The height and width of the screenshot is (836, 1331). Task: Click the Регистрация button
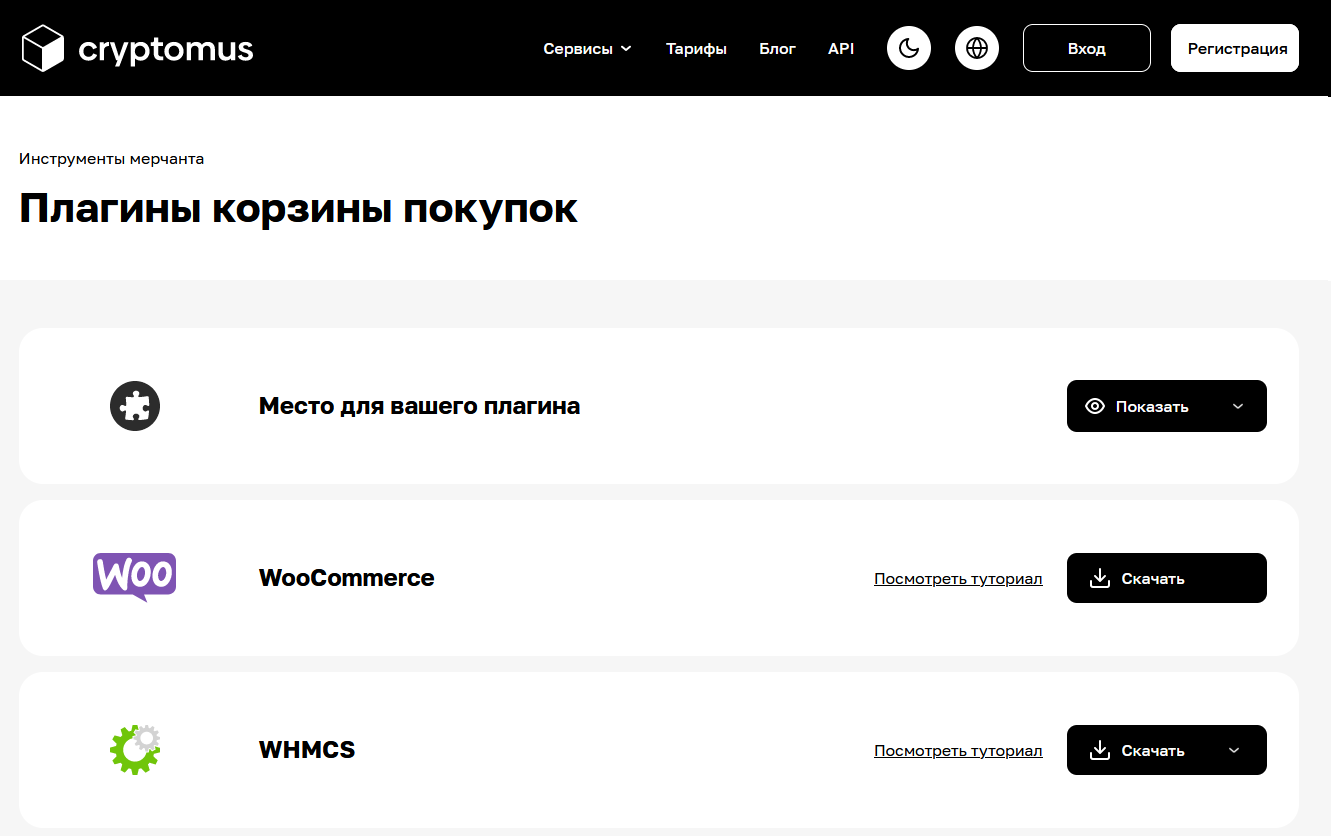pyautogui.click(x=1235, y=48)
